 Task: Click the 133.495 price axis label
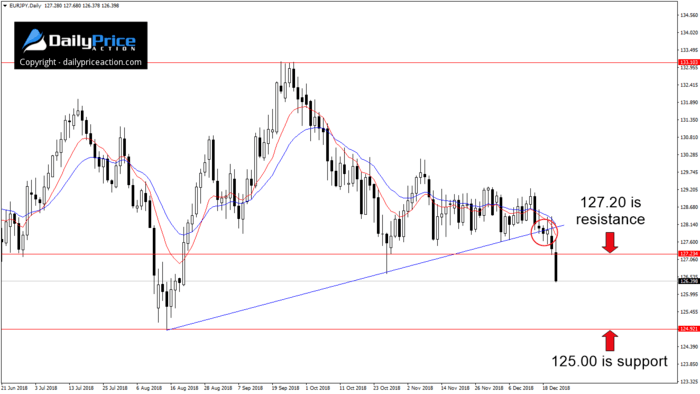click(x=689, y=50)
